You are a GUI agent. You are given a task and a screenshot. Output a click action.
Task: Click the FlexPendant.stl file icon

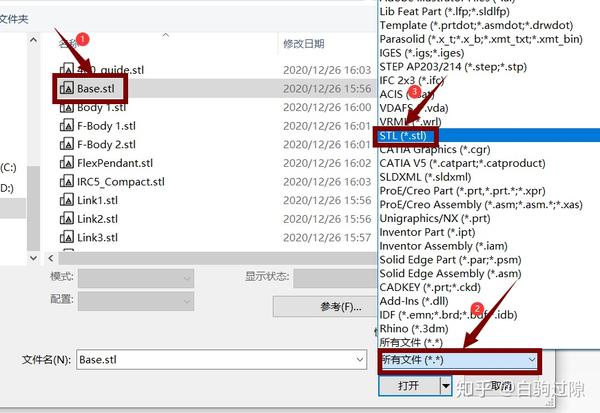click(67, 163)
